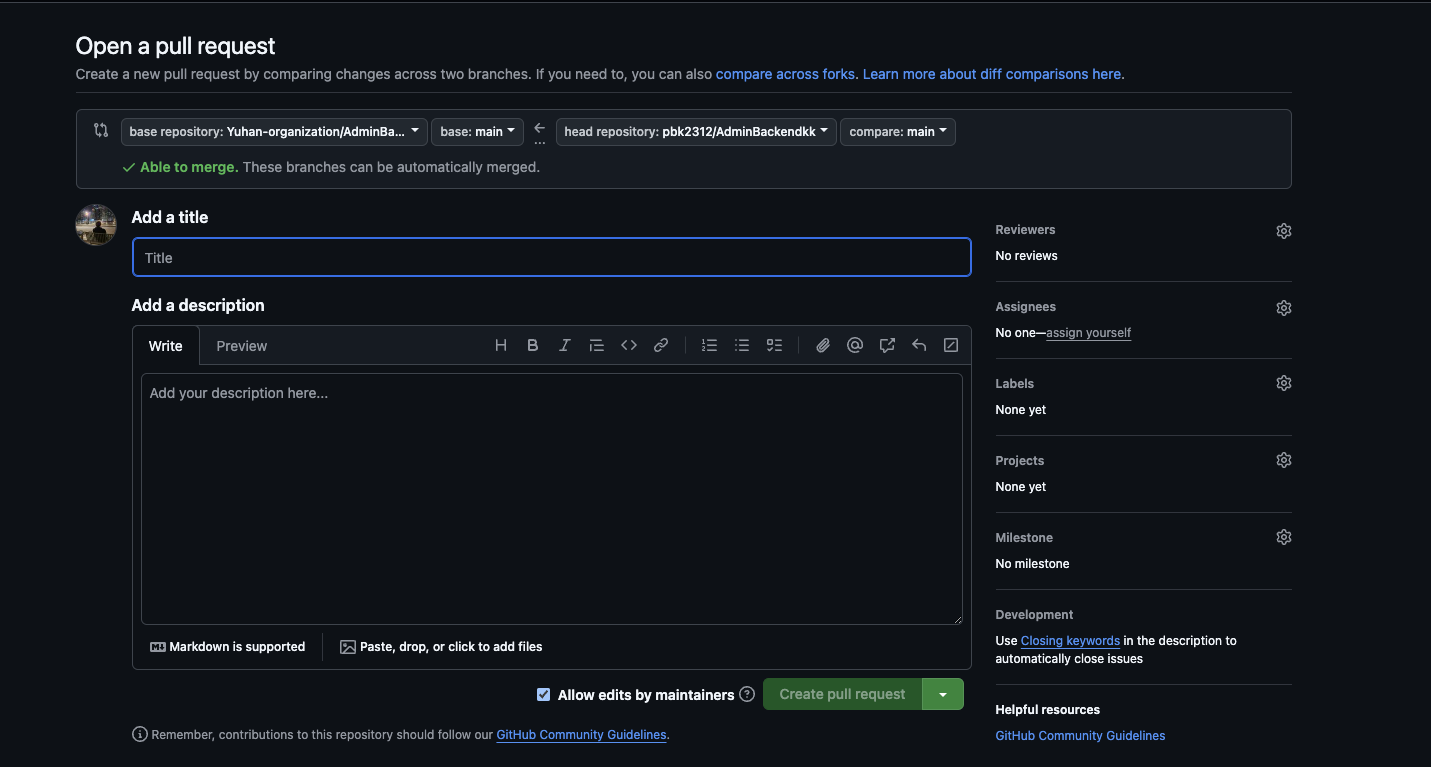
Task: Insert an unordered bullet list
Action: coord(742,345)
